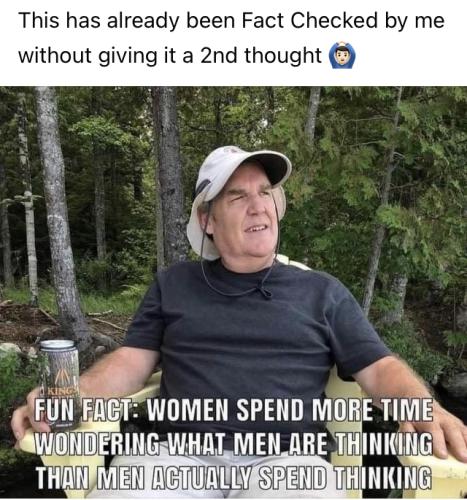Click the hat's chin cord toggle
This screenshot has width=467, height=500.
pos(265,292)
